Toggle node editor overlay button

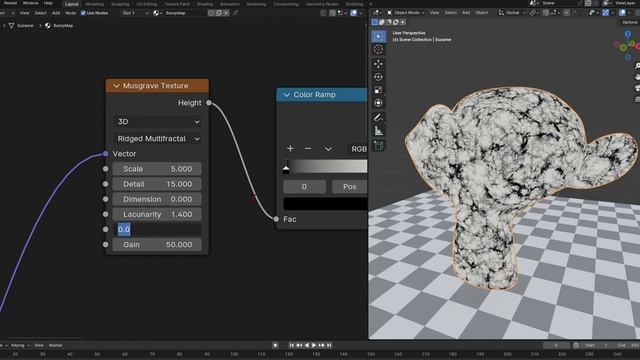coord(353,13)
